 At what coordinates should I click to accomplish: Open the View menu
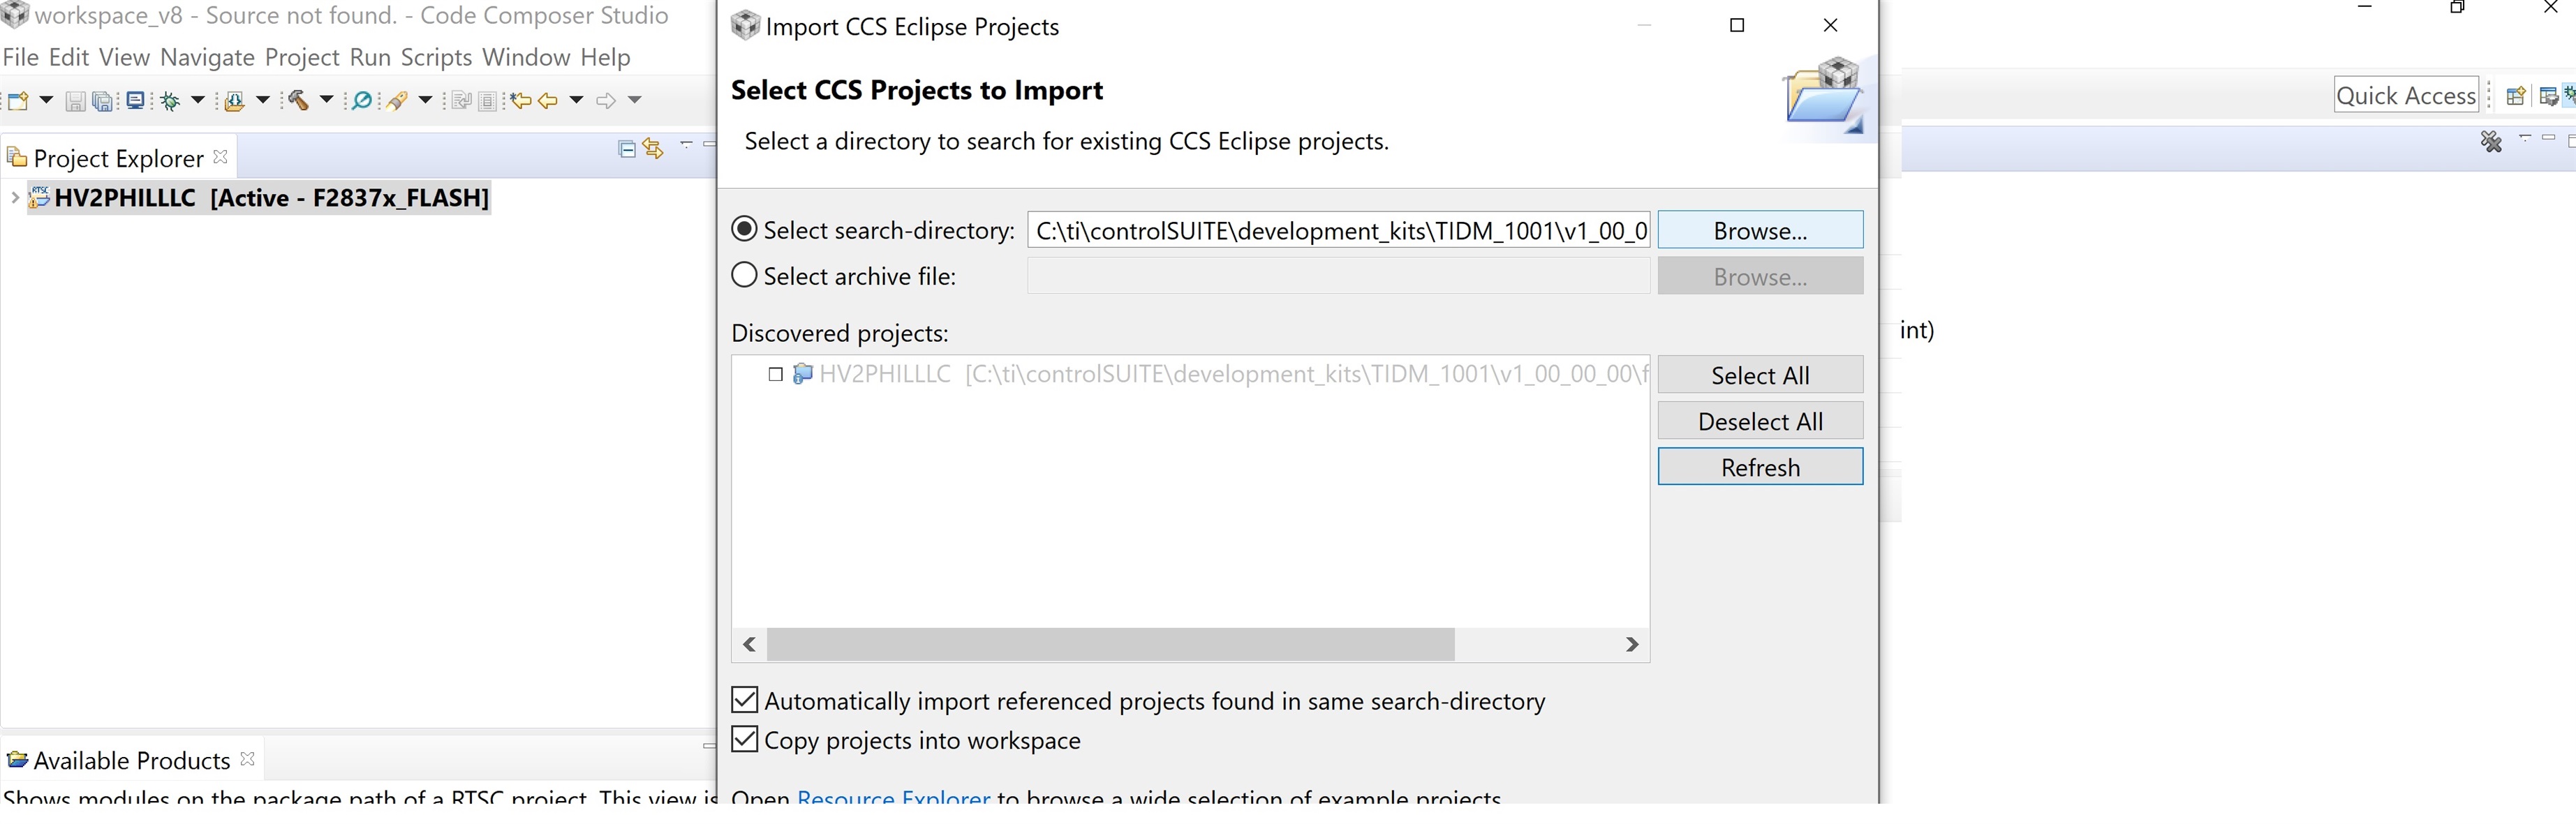click(x=124, y=57)
